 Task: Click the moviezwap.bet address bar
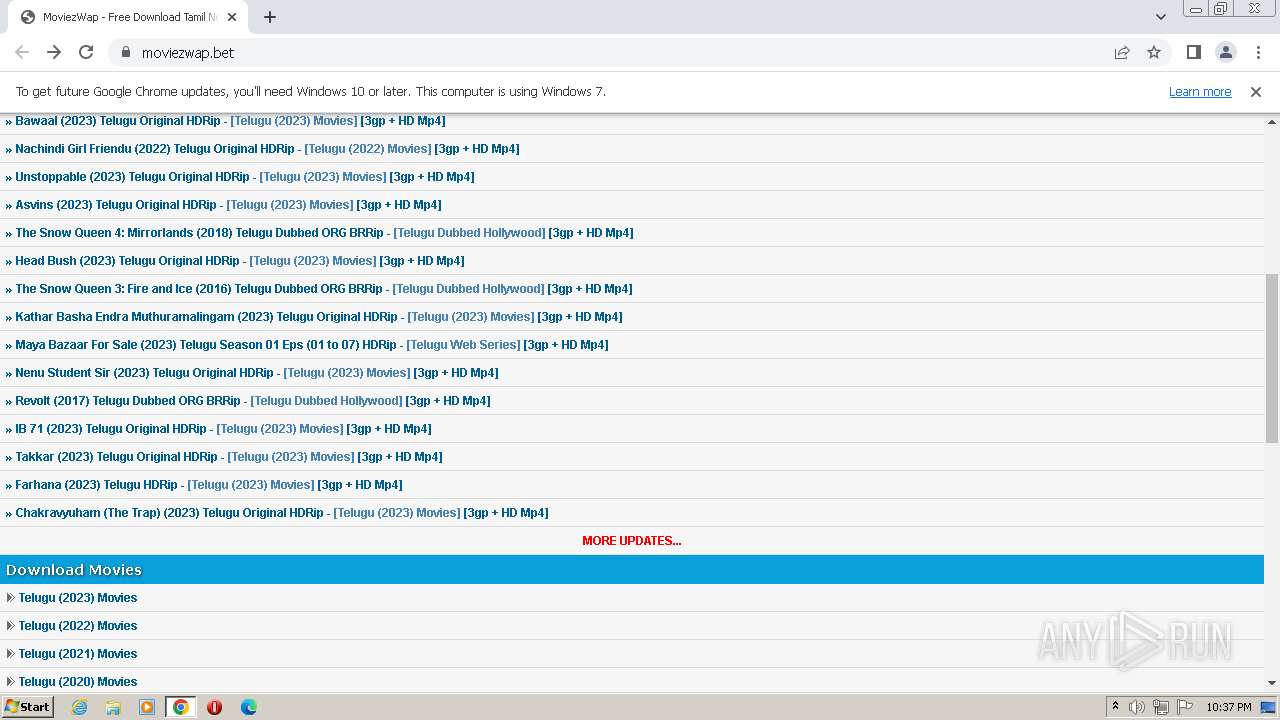pyautogui.click(x=620, y=52)
